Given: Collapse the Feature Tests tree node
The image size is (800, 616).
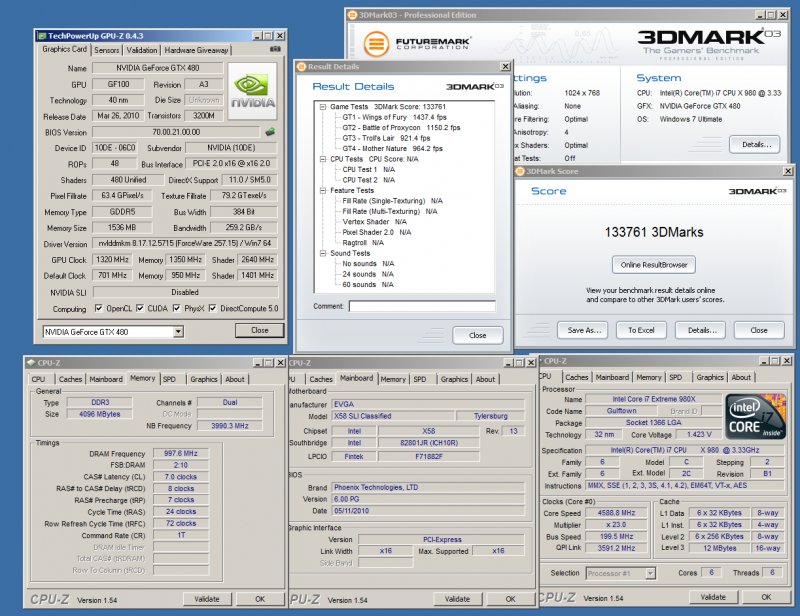Looking at the screenshot, I should (x=323, y=190).
